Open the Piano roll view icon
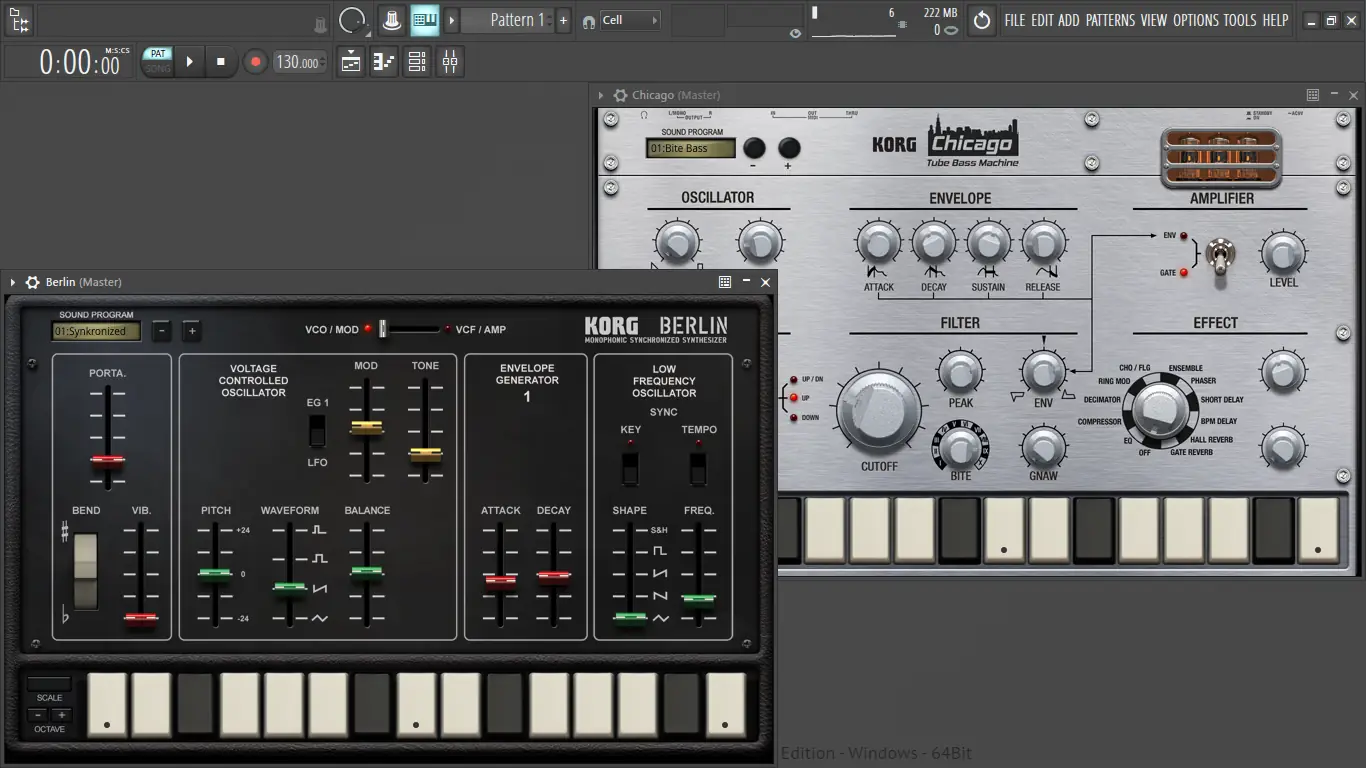 pyautogui.click(x=384, y=62)
